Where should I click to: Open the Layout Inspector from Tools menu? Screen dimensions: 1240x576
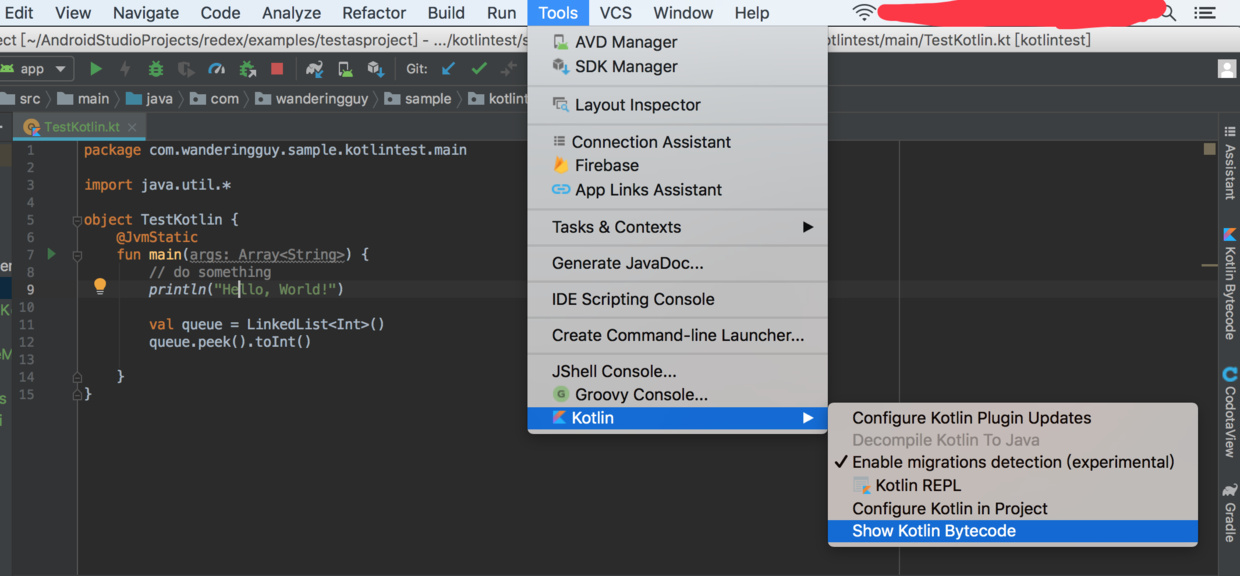point(637,105)
